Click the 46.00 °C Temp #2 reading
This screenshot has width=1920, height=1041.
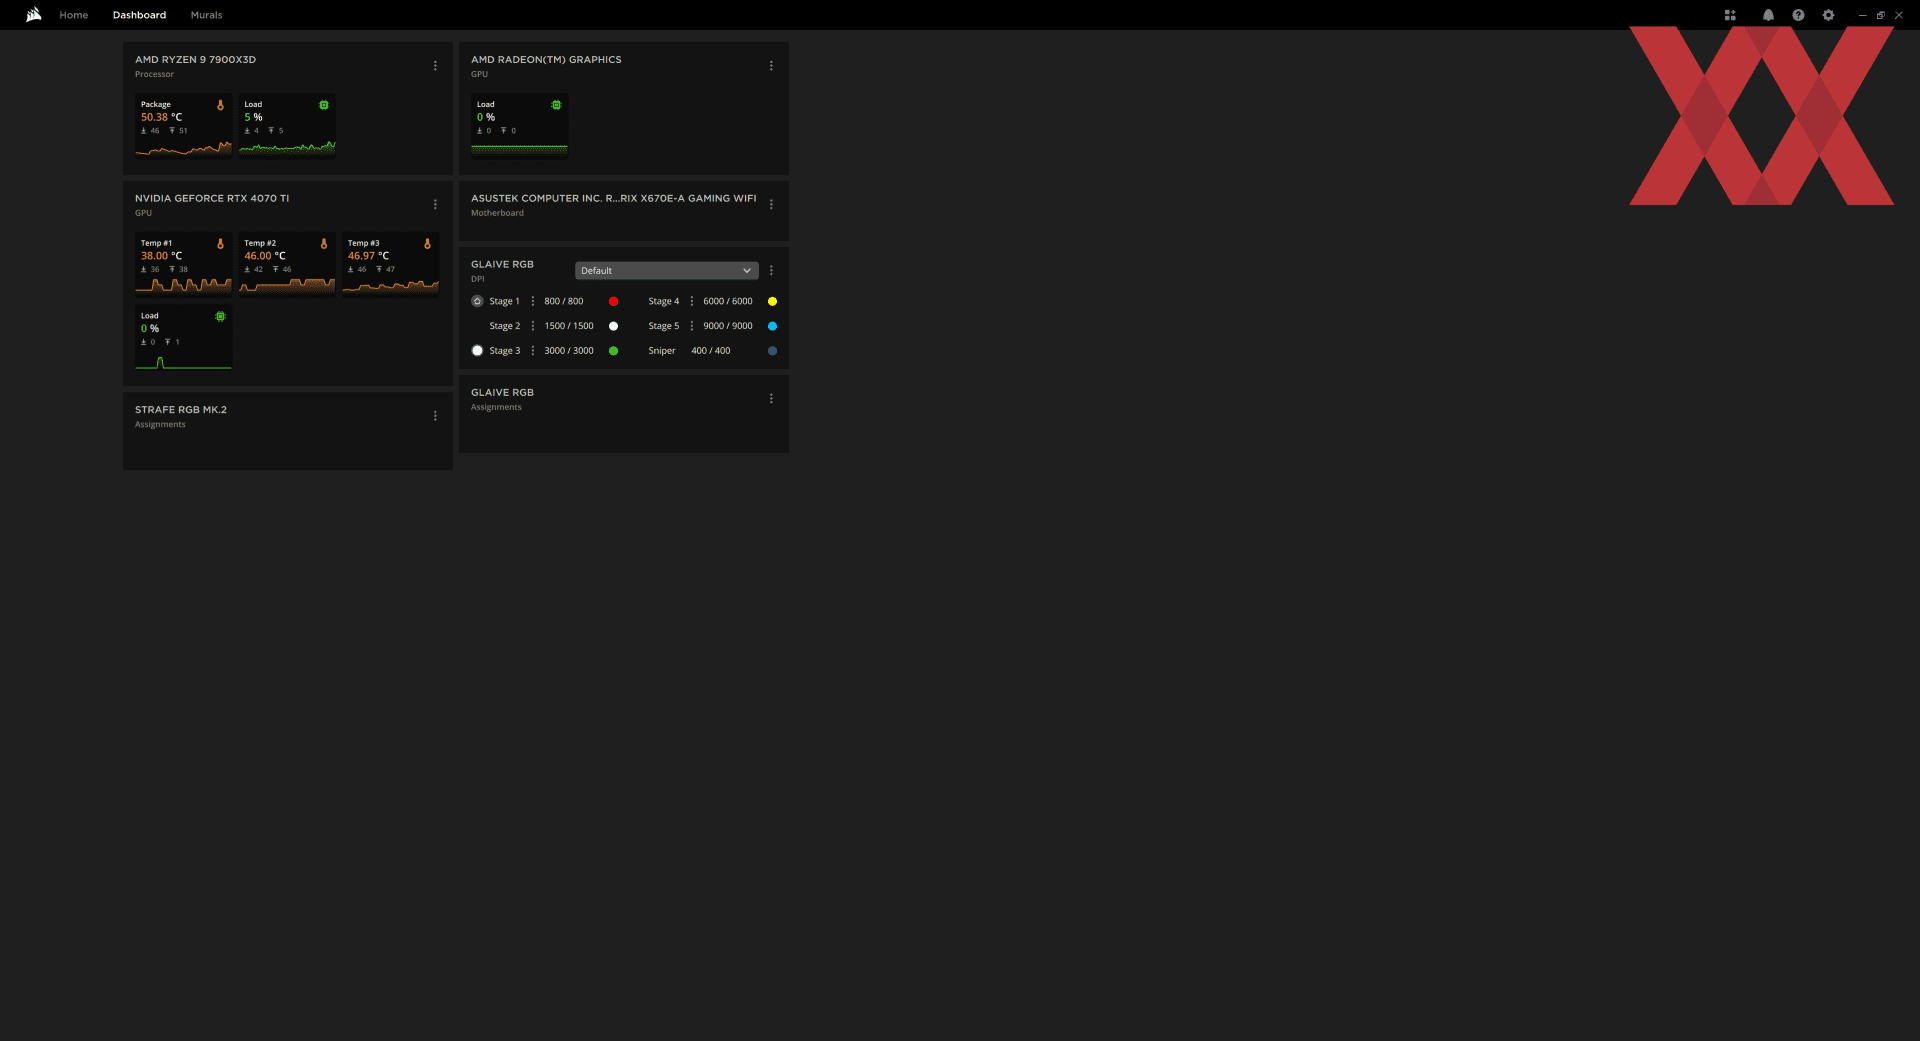pos(264,256)
